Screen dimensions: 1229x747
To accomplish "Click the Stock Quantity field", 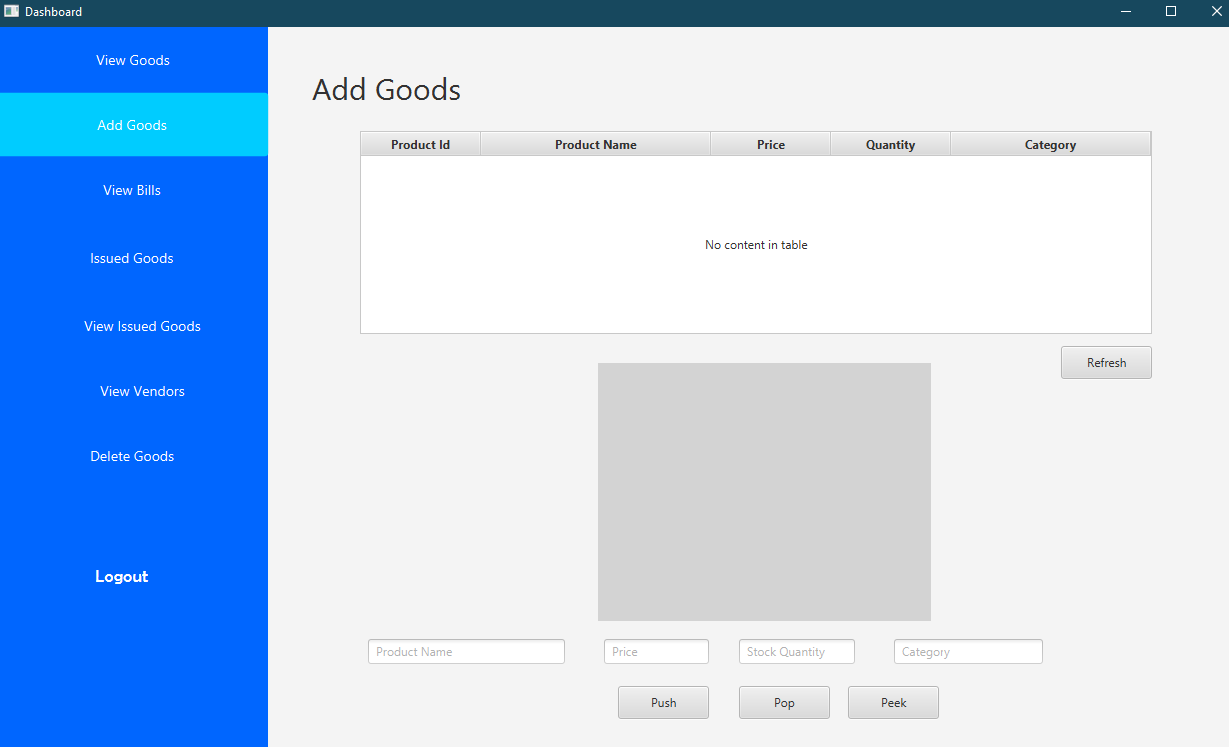I will pyautogui.click(x=795, y=651).
